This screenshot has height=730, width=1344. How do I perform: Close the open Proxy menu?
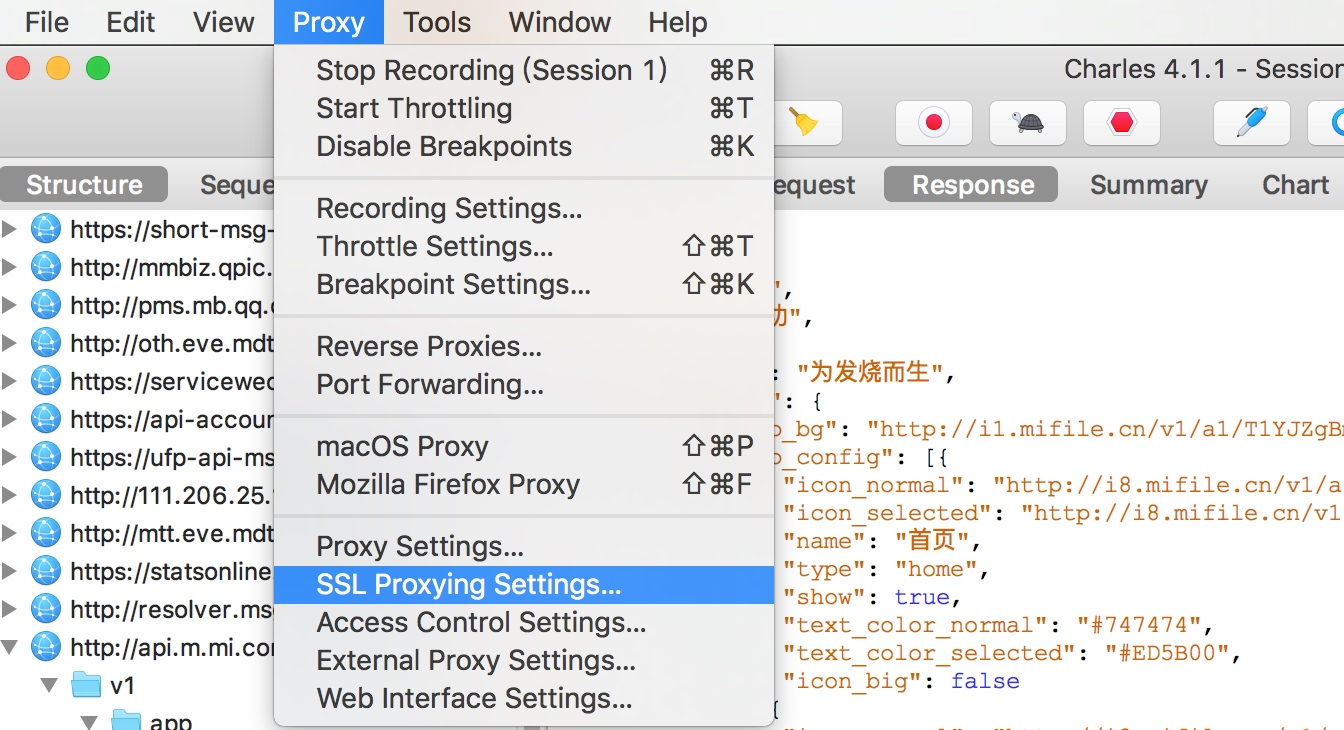[x=329, y=22]
